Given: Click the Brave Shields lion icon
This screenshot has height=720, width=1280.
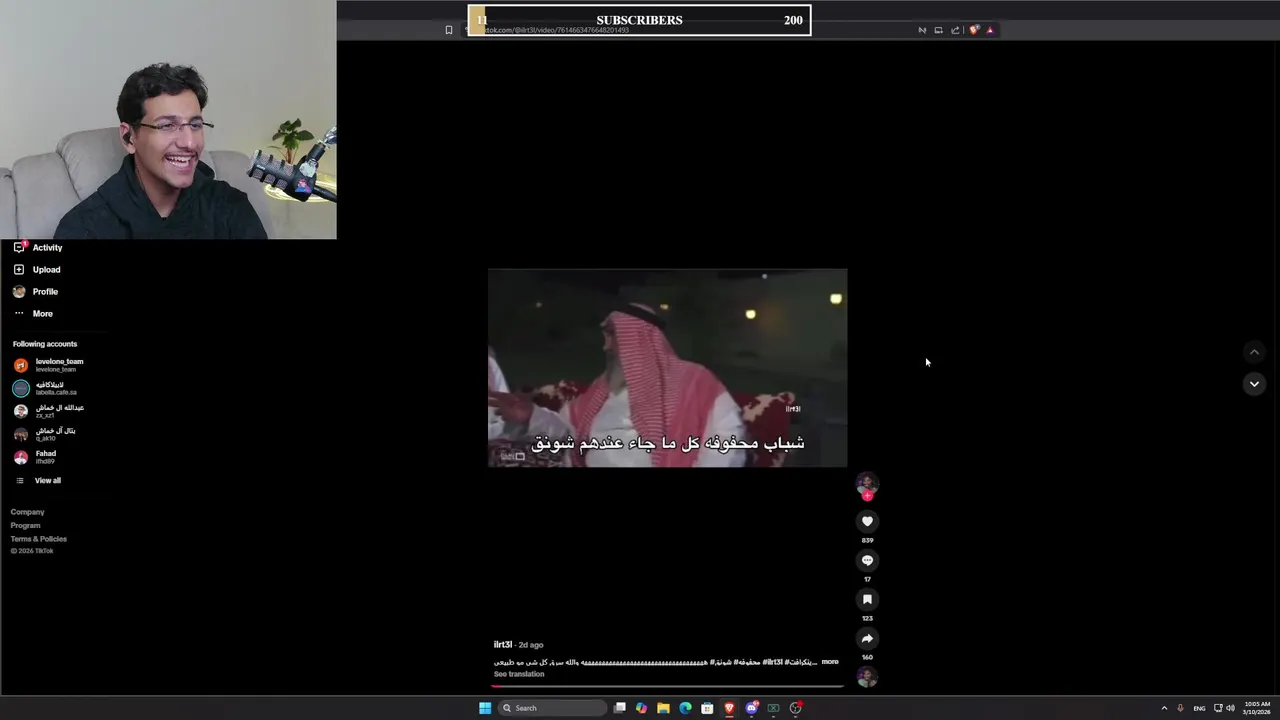Looking at the screenshot, I should click(x=974, y=30).
